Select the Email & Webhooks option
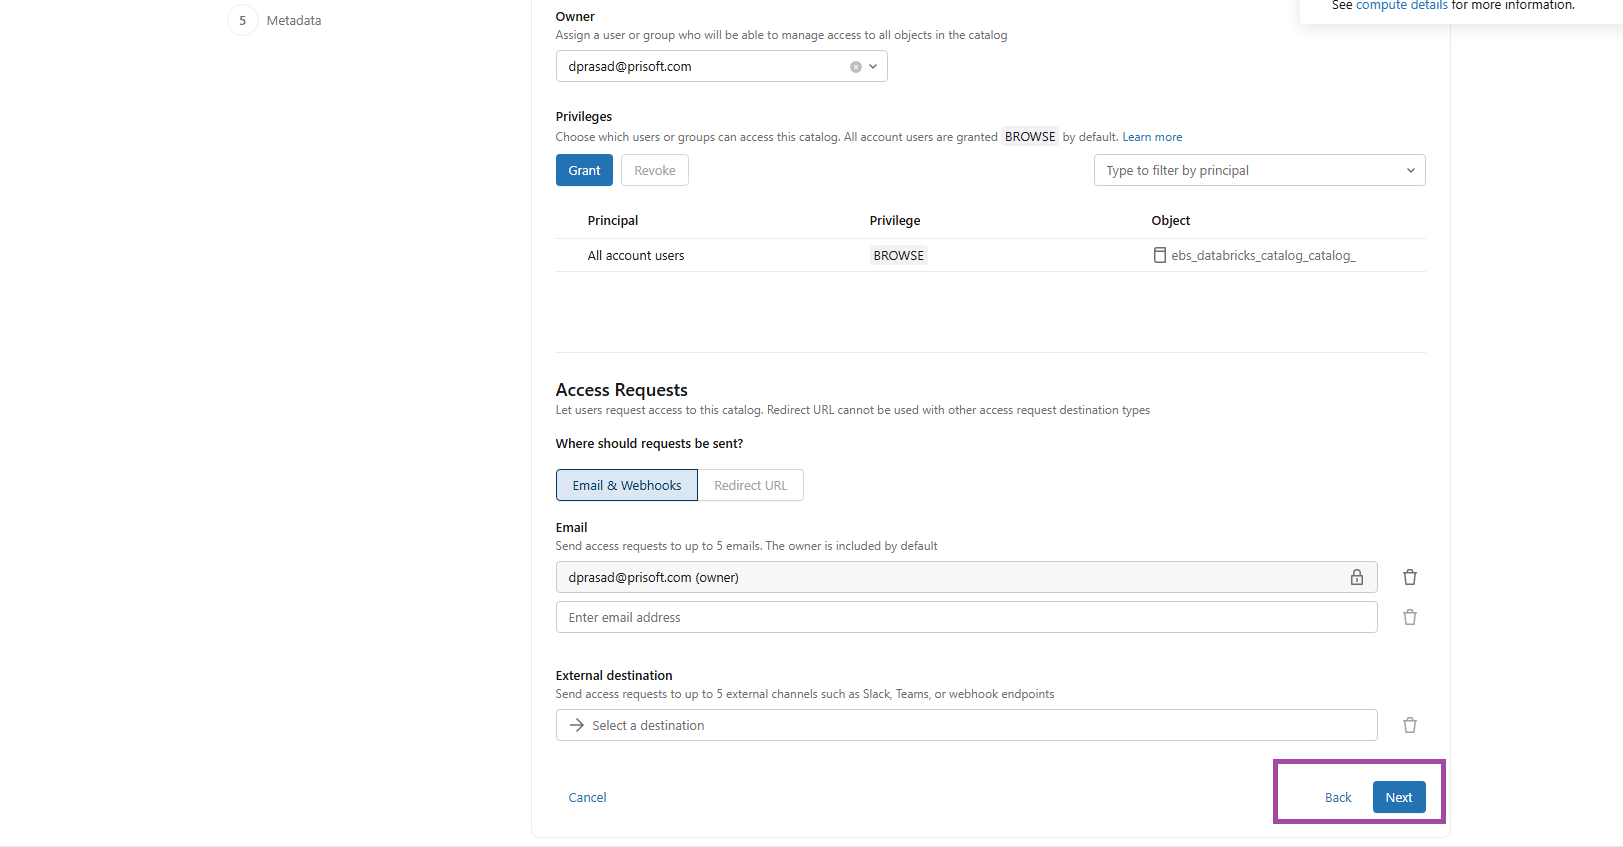 point(626,485)
